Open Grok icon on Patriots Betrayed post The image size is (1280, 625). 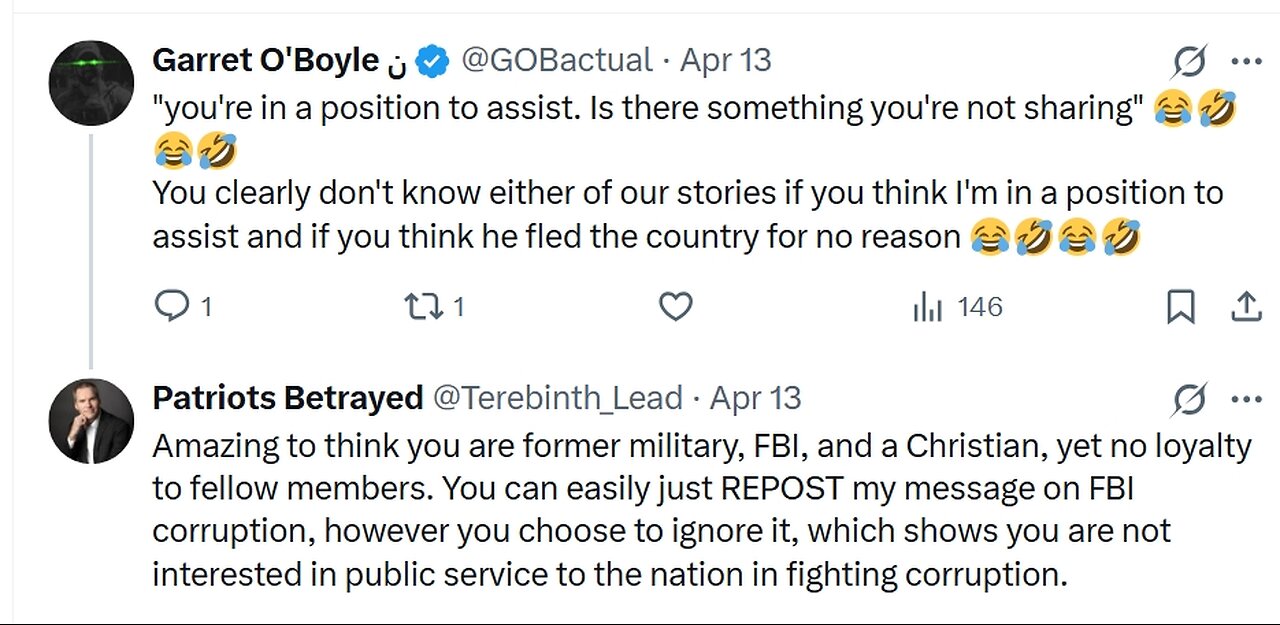1189,401
